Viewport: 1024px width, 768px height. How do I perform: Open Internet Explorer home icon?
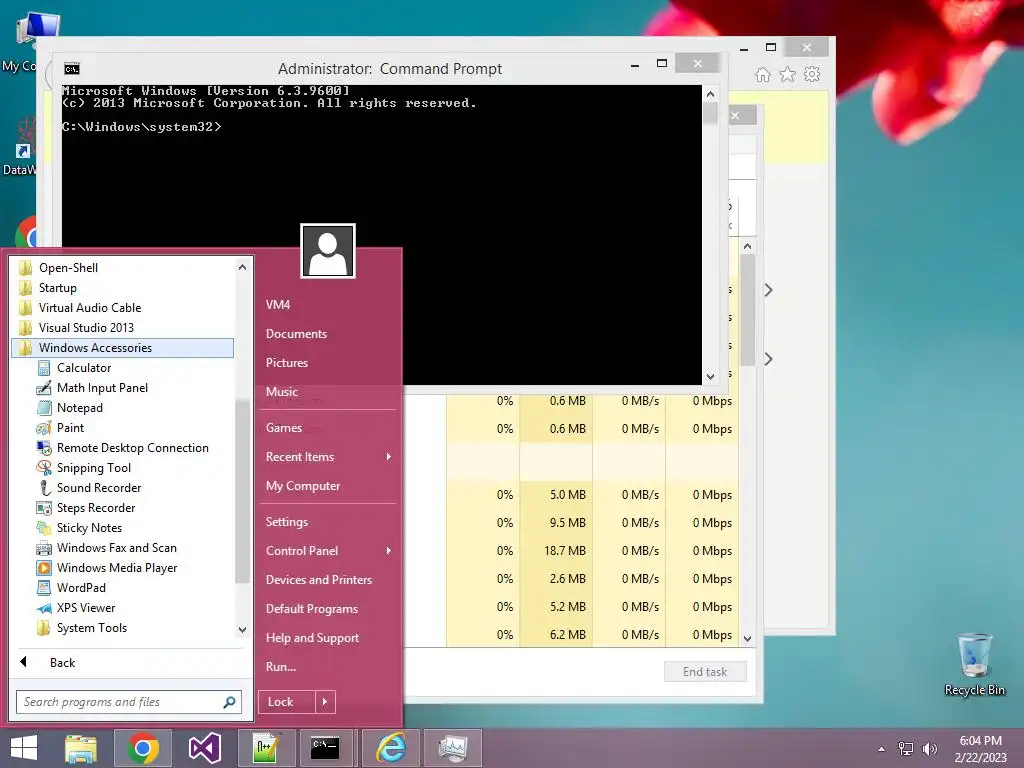(x=763, y=74)
